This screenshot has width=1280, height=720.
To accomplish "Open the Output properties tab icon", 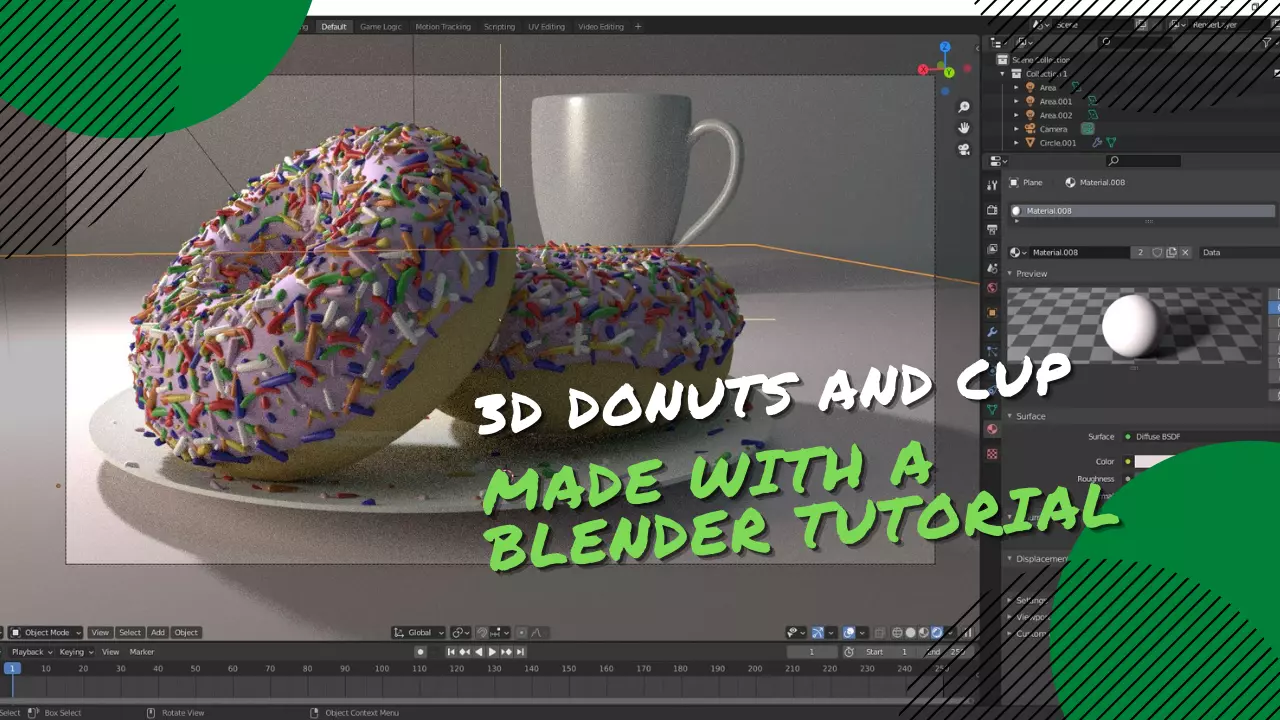I will (x=992, y=230).
